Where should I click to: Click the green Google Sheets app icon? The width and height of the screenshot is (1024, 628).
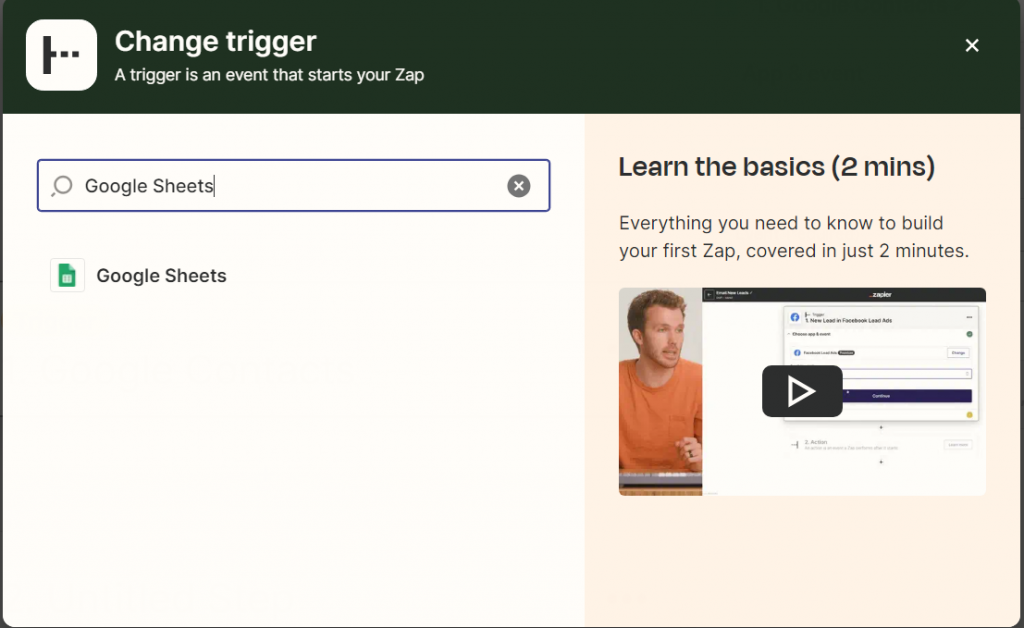(x=67, y=275)
